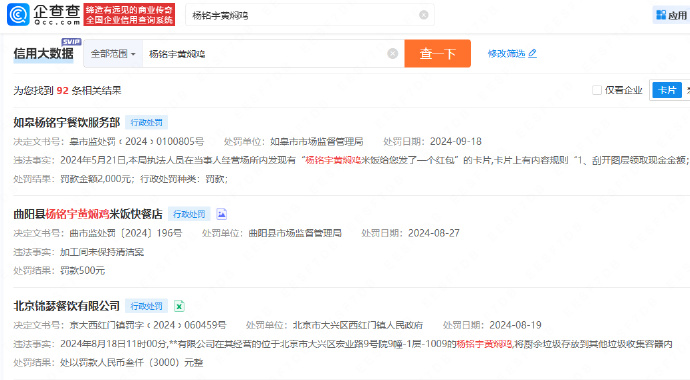Click penalty date 2024-08-27
690x380 pixels.
tap(434, 233)
